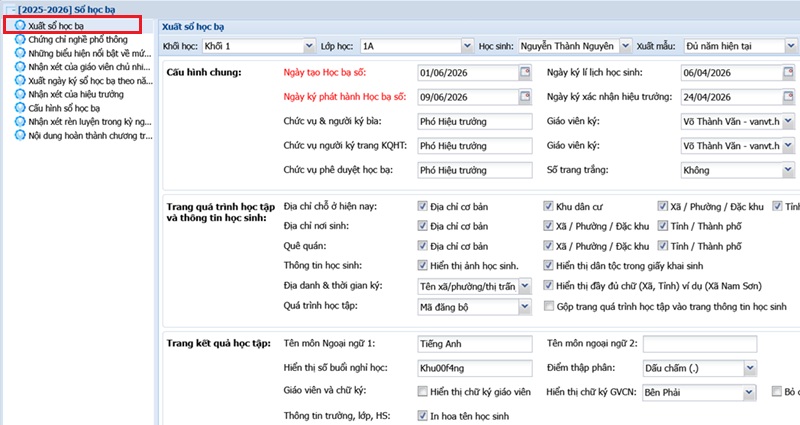The image size is (800, 425).
Task: Open calendar for Ngày ký phát hành Học bạ số
Action: pos(525,96)
